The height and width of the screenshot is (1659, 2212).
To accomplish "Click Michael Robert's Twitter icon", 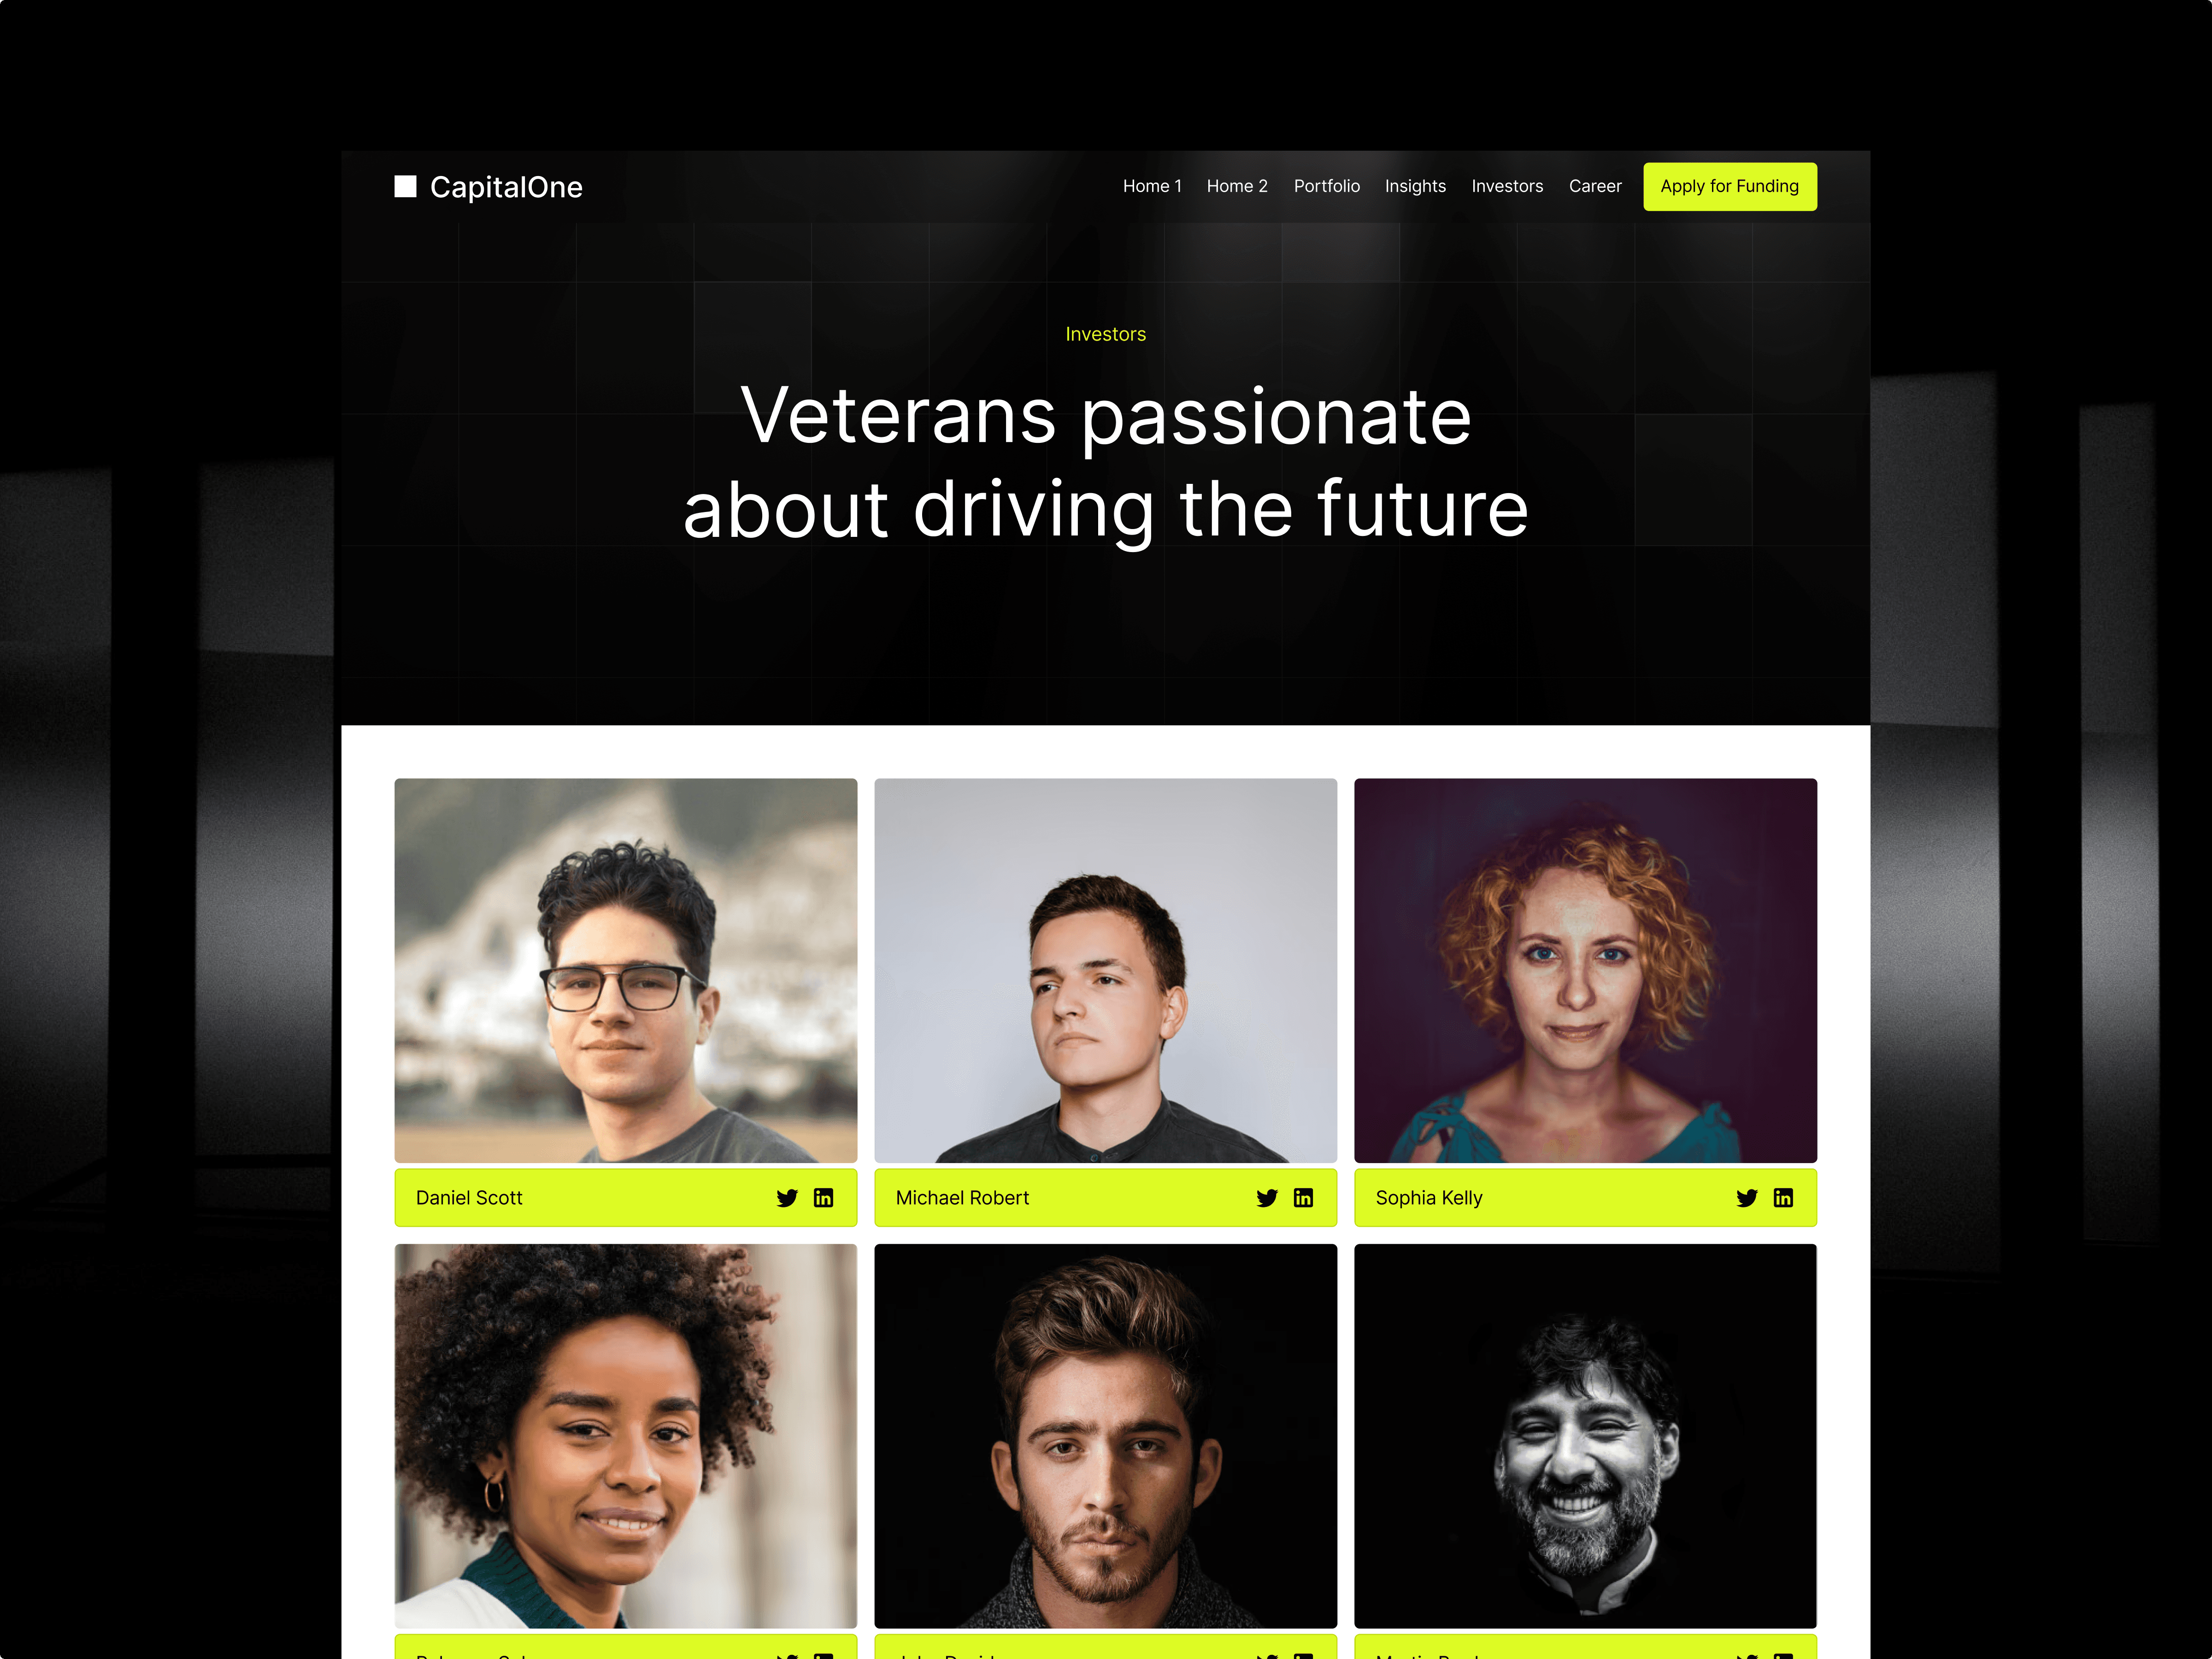I will (1267, 1198).
